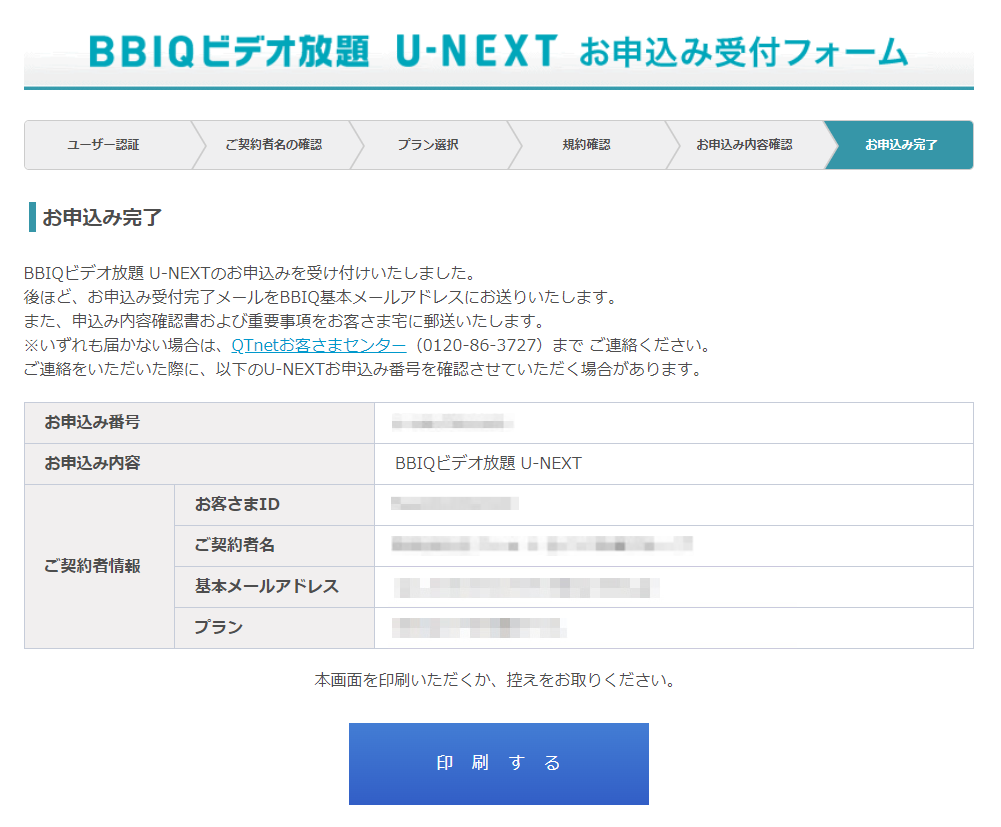Click the お客さまID value cell

click(x=450, y=504)
